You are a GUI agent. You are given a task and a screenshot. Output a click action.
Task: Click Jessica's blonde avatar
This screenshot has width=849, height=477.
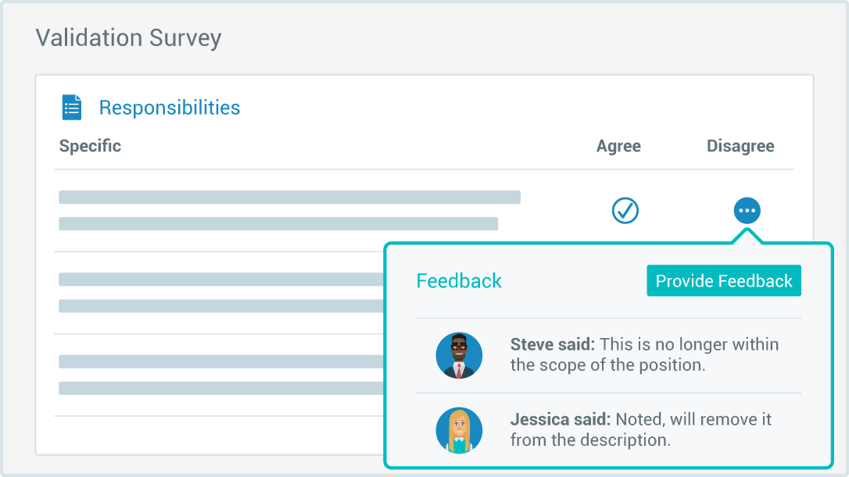[x=459, y=430]
